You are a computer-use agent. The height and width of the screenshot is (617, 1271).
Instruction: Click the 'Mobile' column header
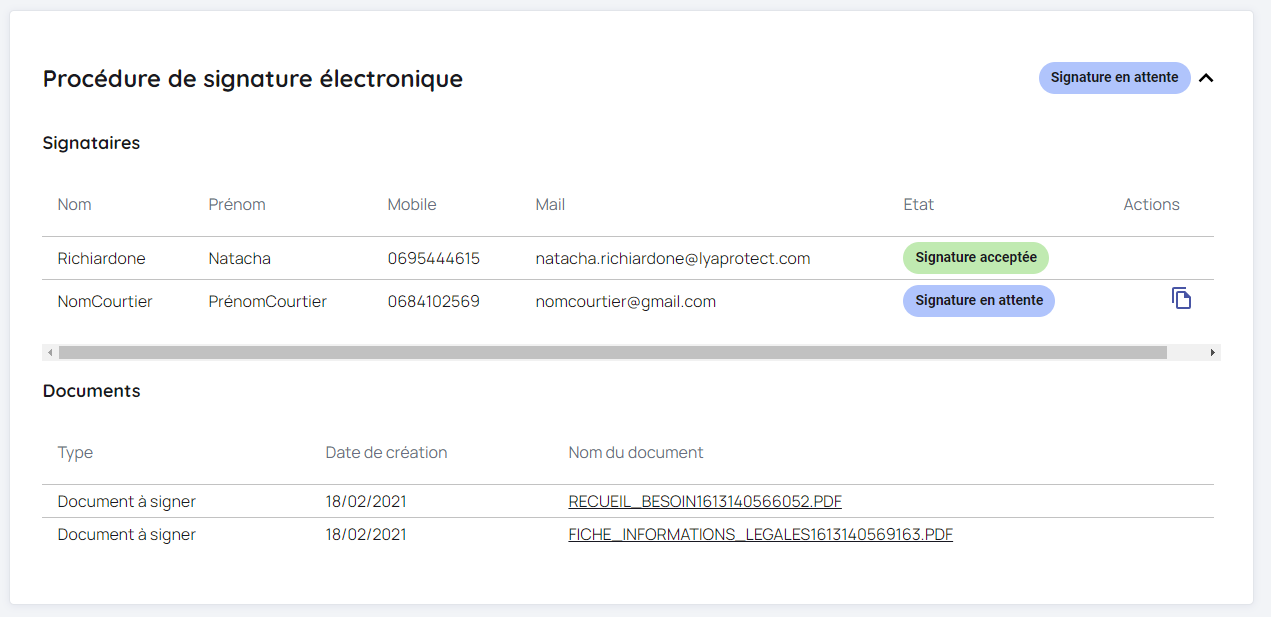click(412, 205)
